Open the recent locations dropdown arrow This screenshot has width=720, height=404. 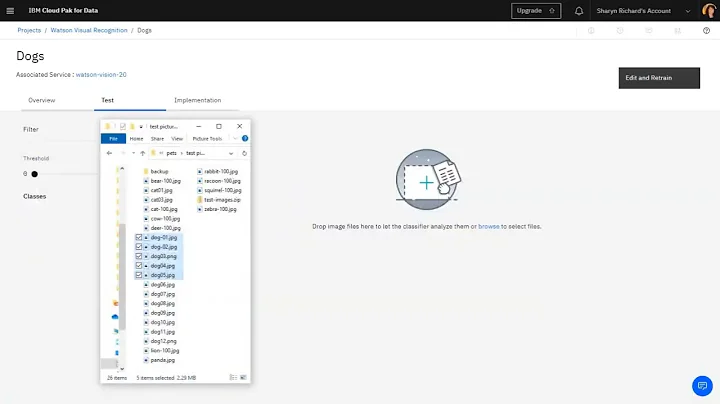(133, 153)
